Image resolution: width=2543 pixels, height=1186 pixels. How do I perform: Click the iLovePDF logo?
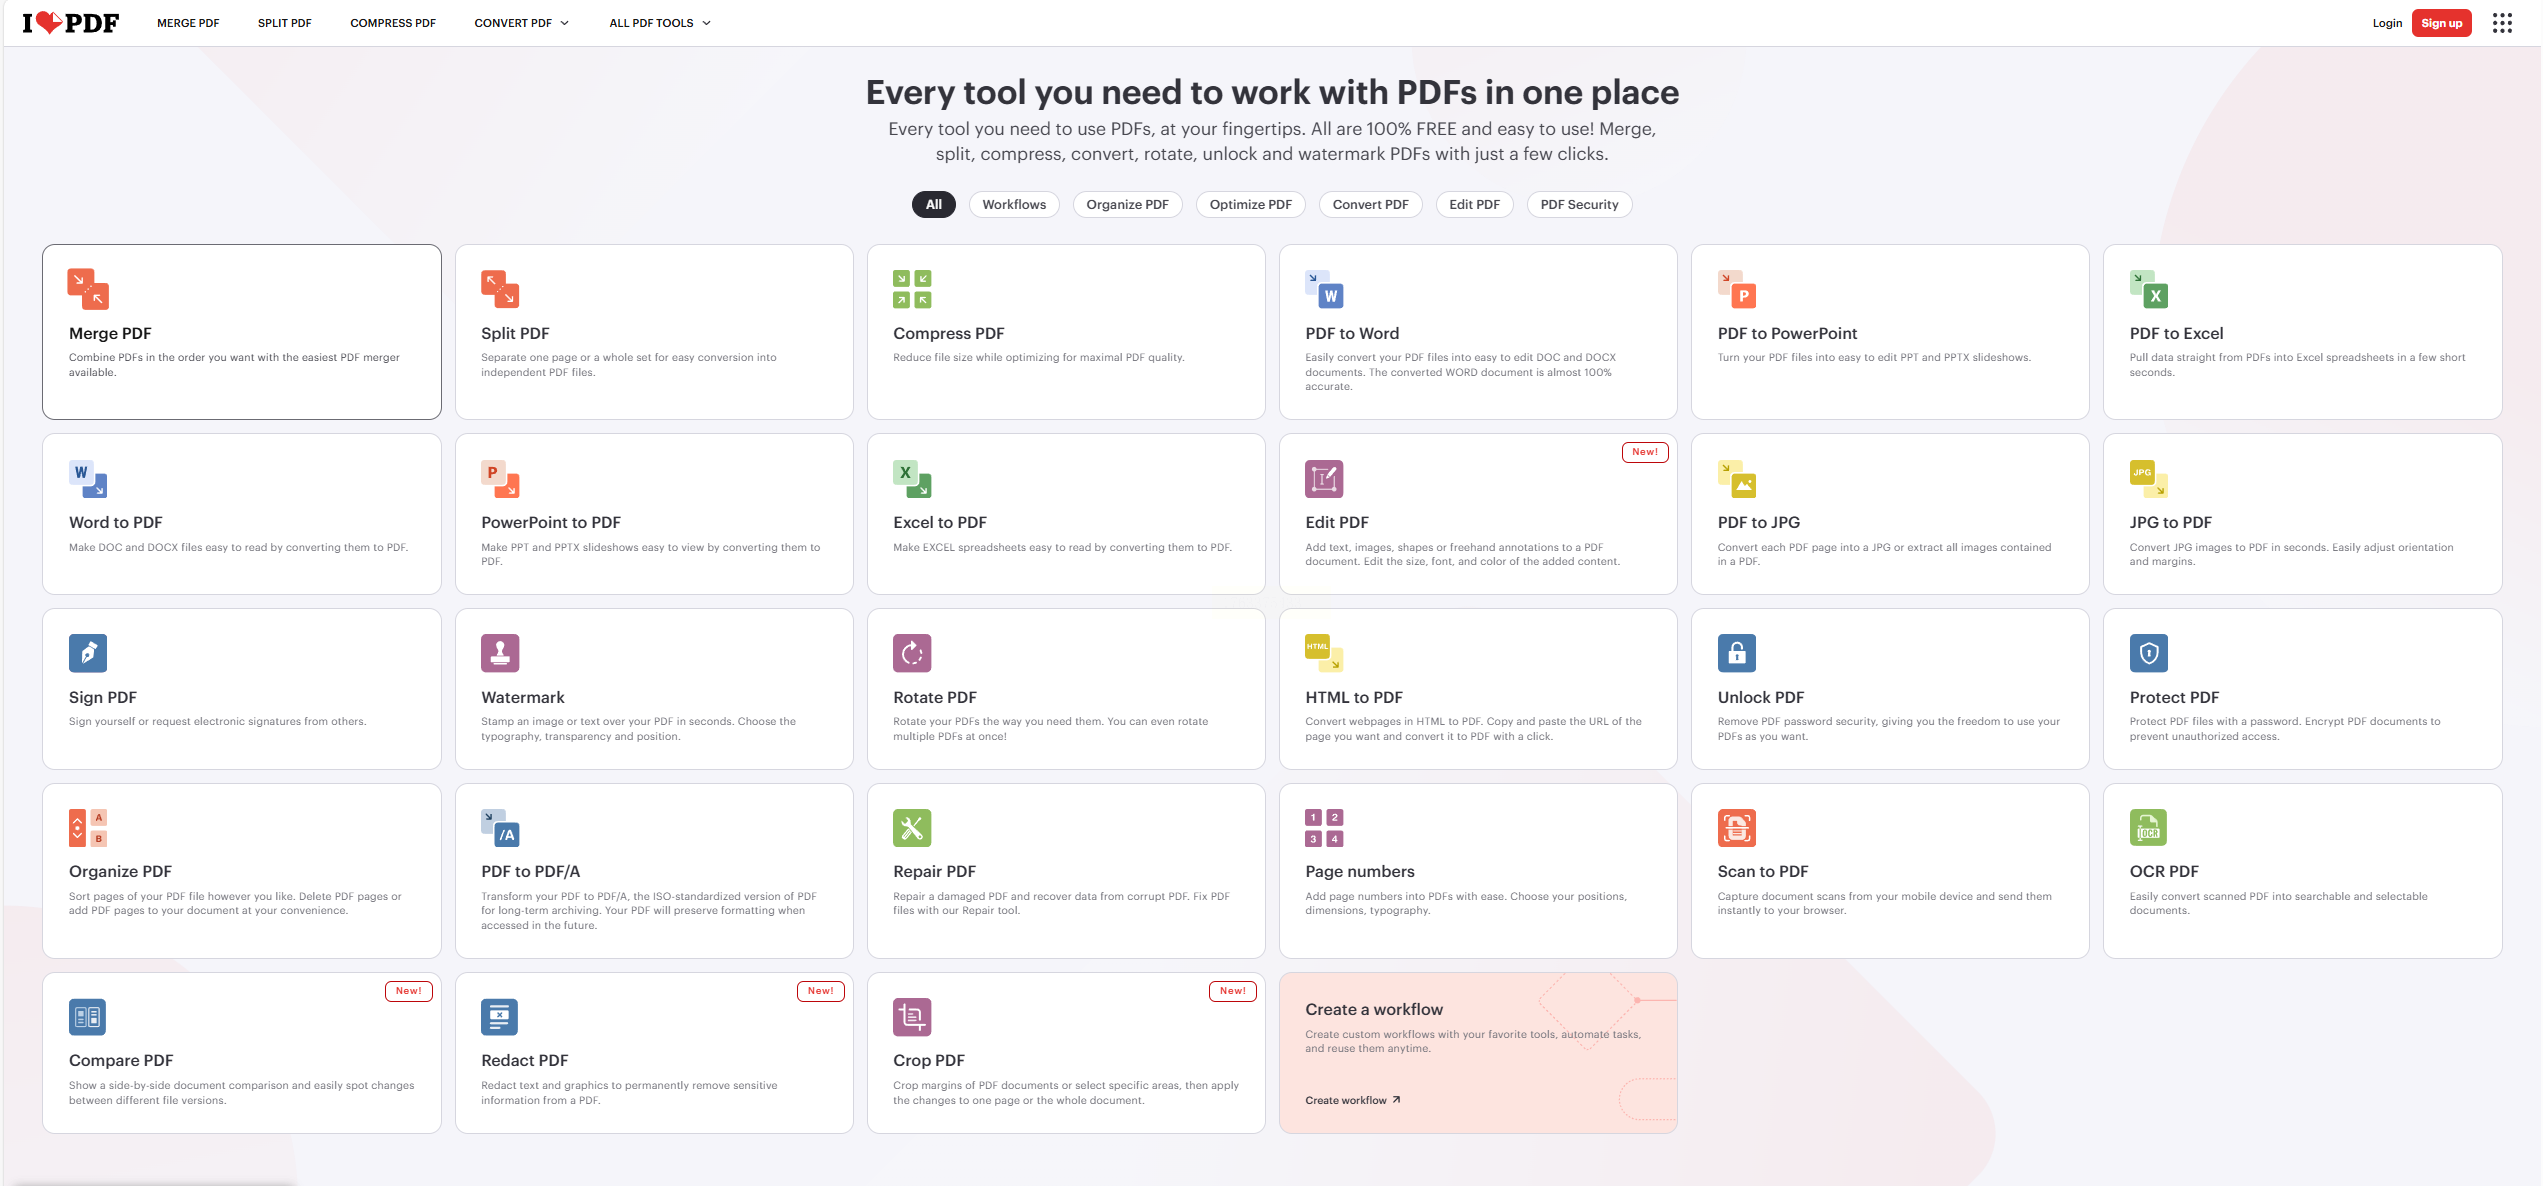coord(71,23)
